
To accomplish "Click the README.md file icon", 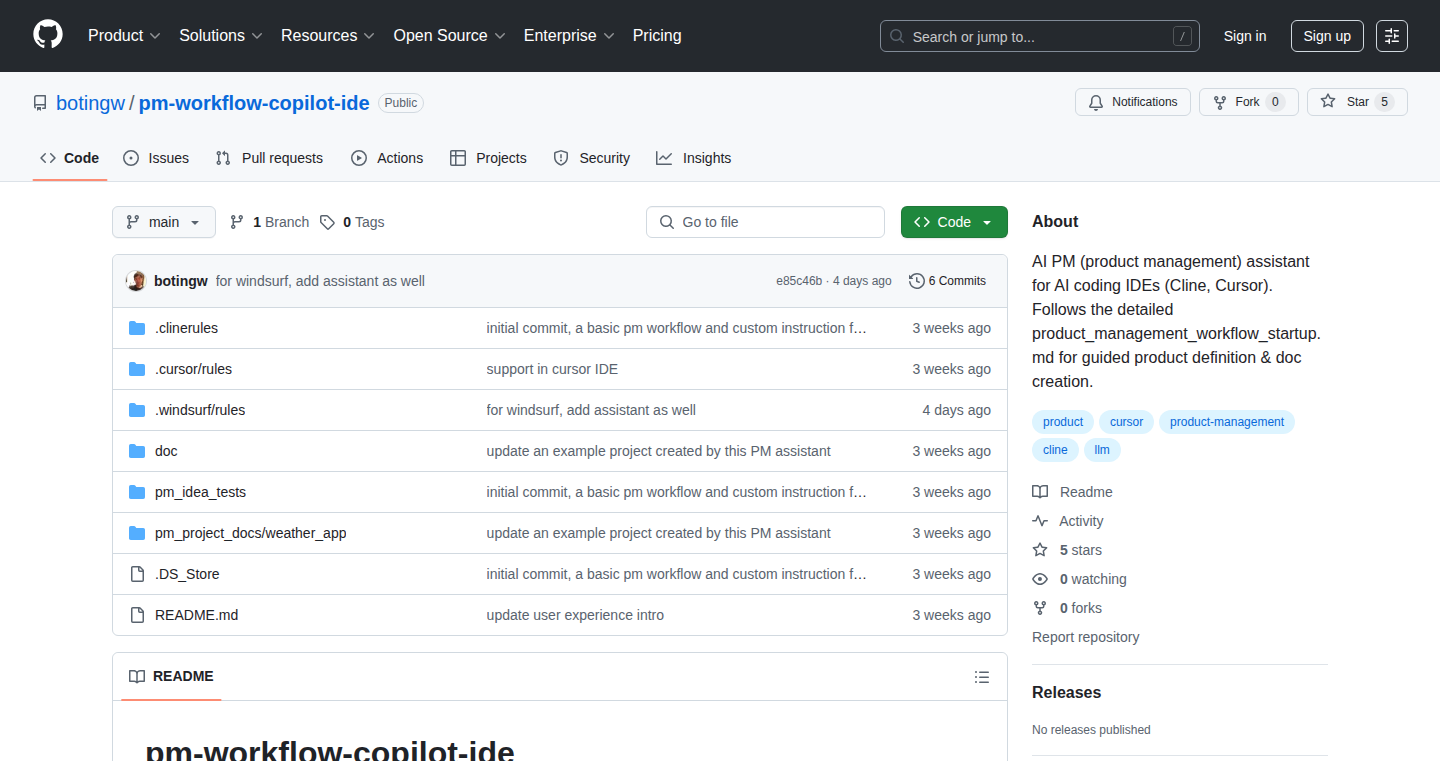I will click(x=137, y=615).
